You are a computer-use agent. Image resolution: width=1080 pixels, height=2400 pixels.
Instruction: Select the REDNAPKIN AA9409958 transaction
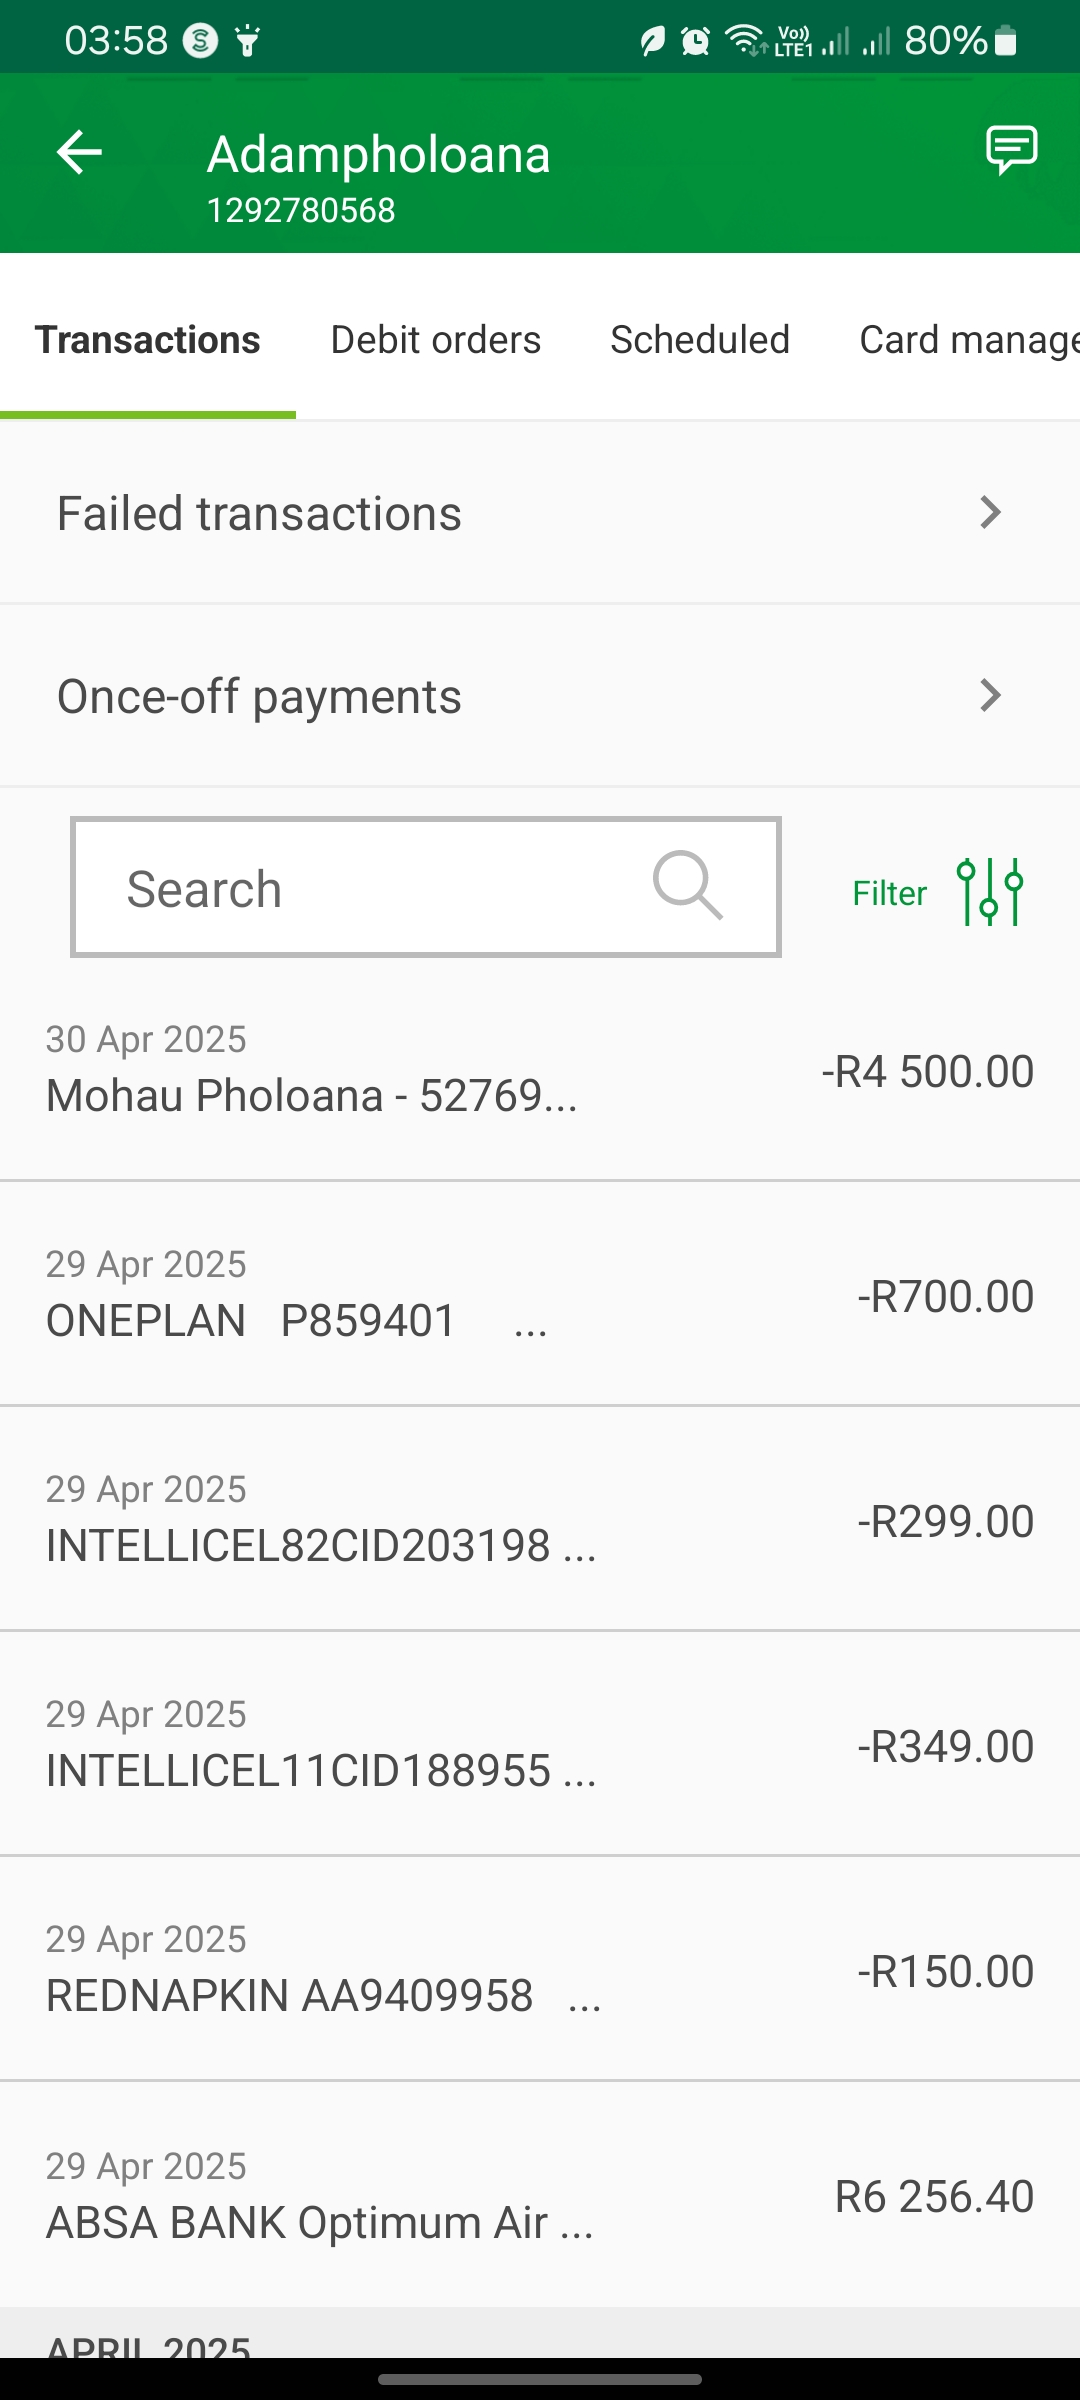[540, 1970]
